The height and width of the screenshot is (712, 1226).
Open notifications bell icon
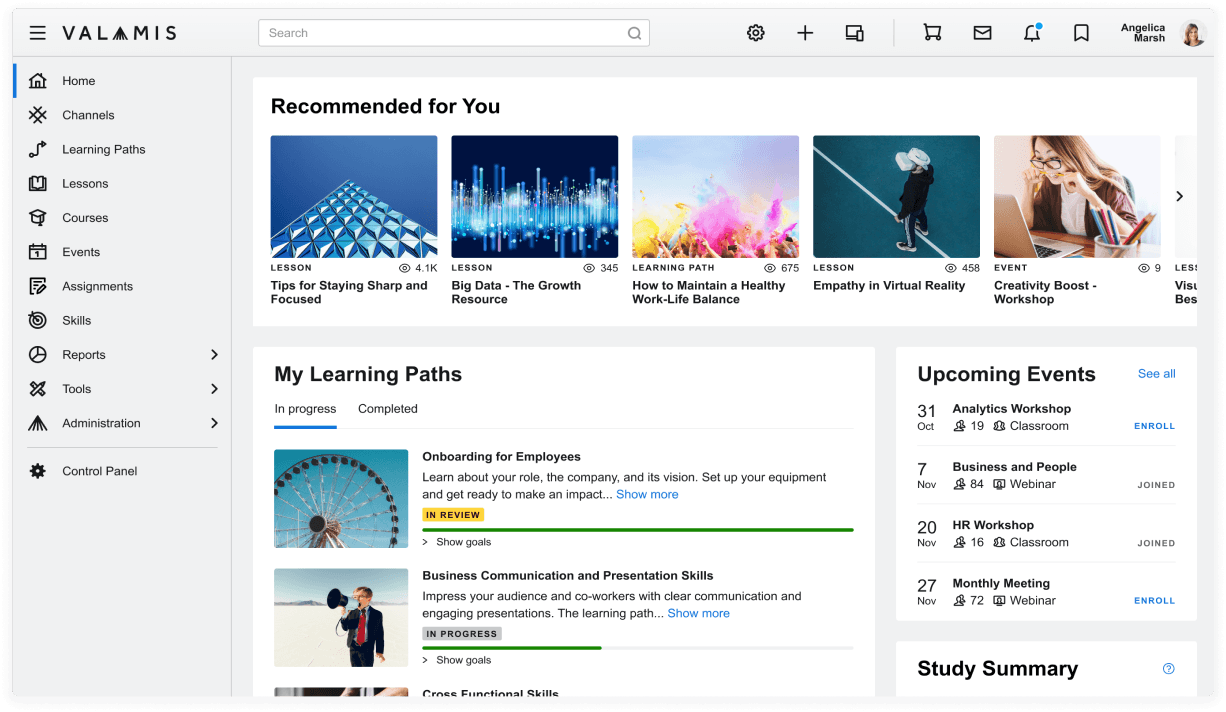(x=1032, y=33)
